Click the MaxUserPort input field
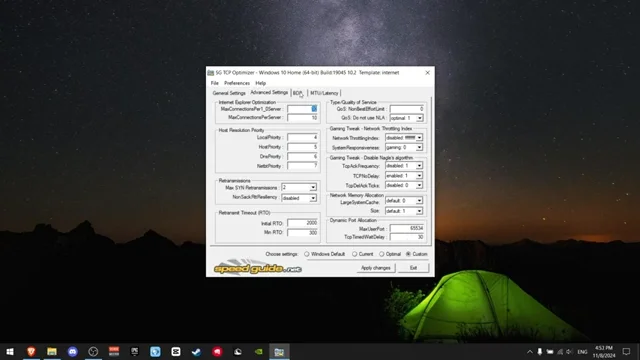This screenshot has width=640, height=360. [407, 228]
